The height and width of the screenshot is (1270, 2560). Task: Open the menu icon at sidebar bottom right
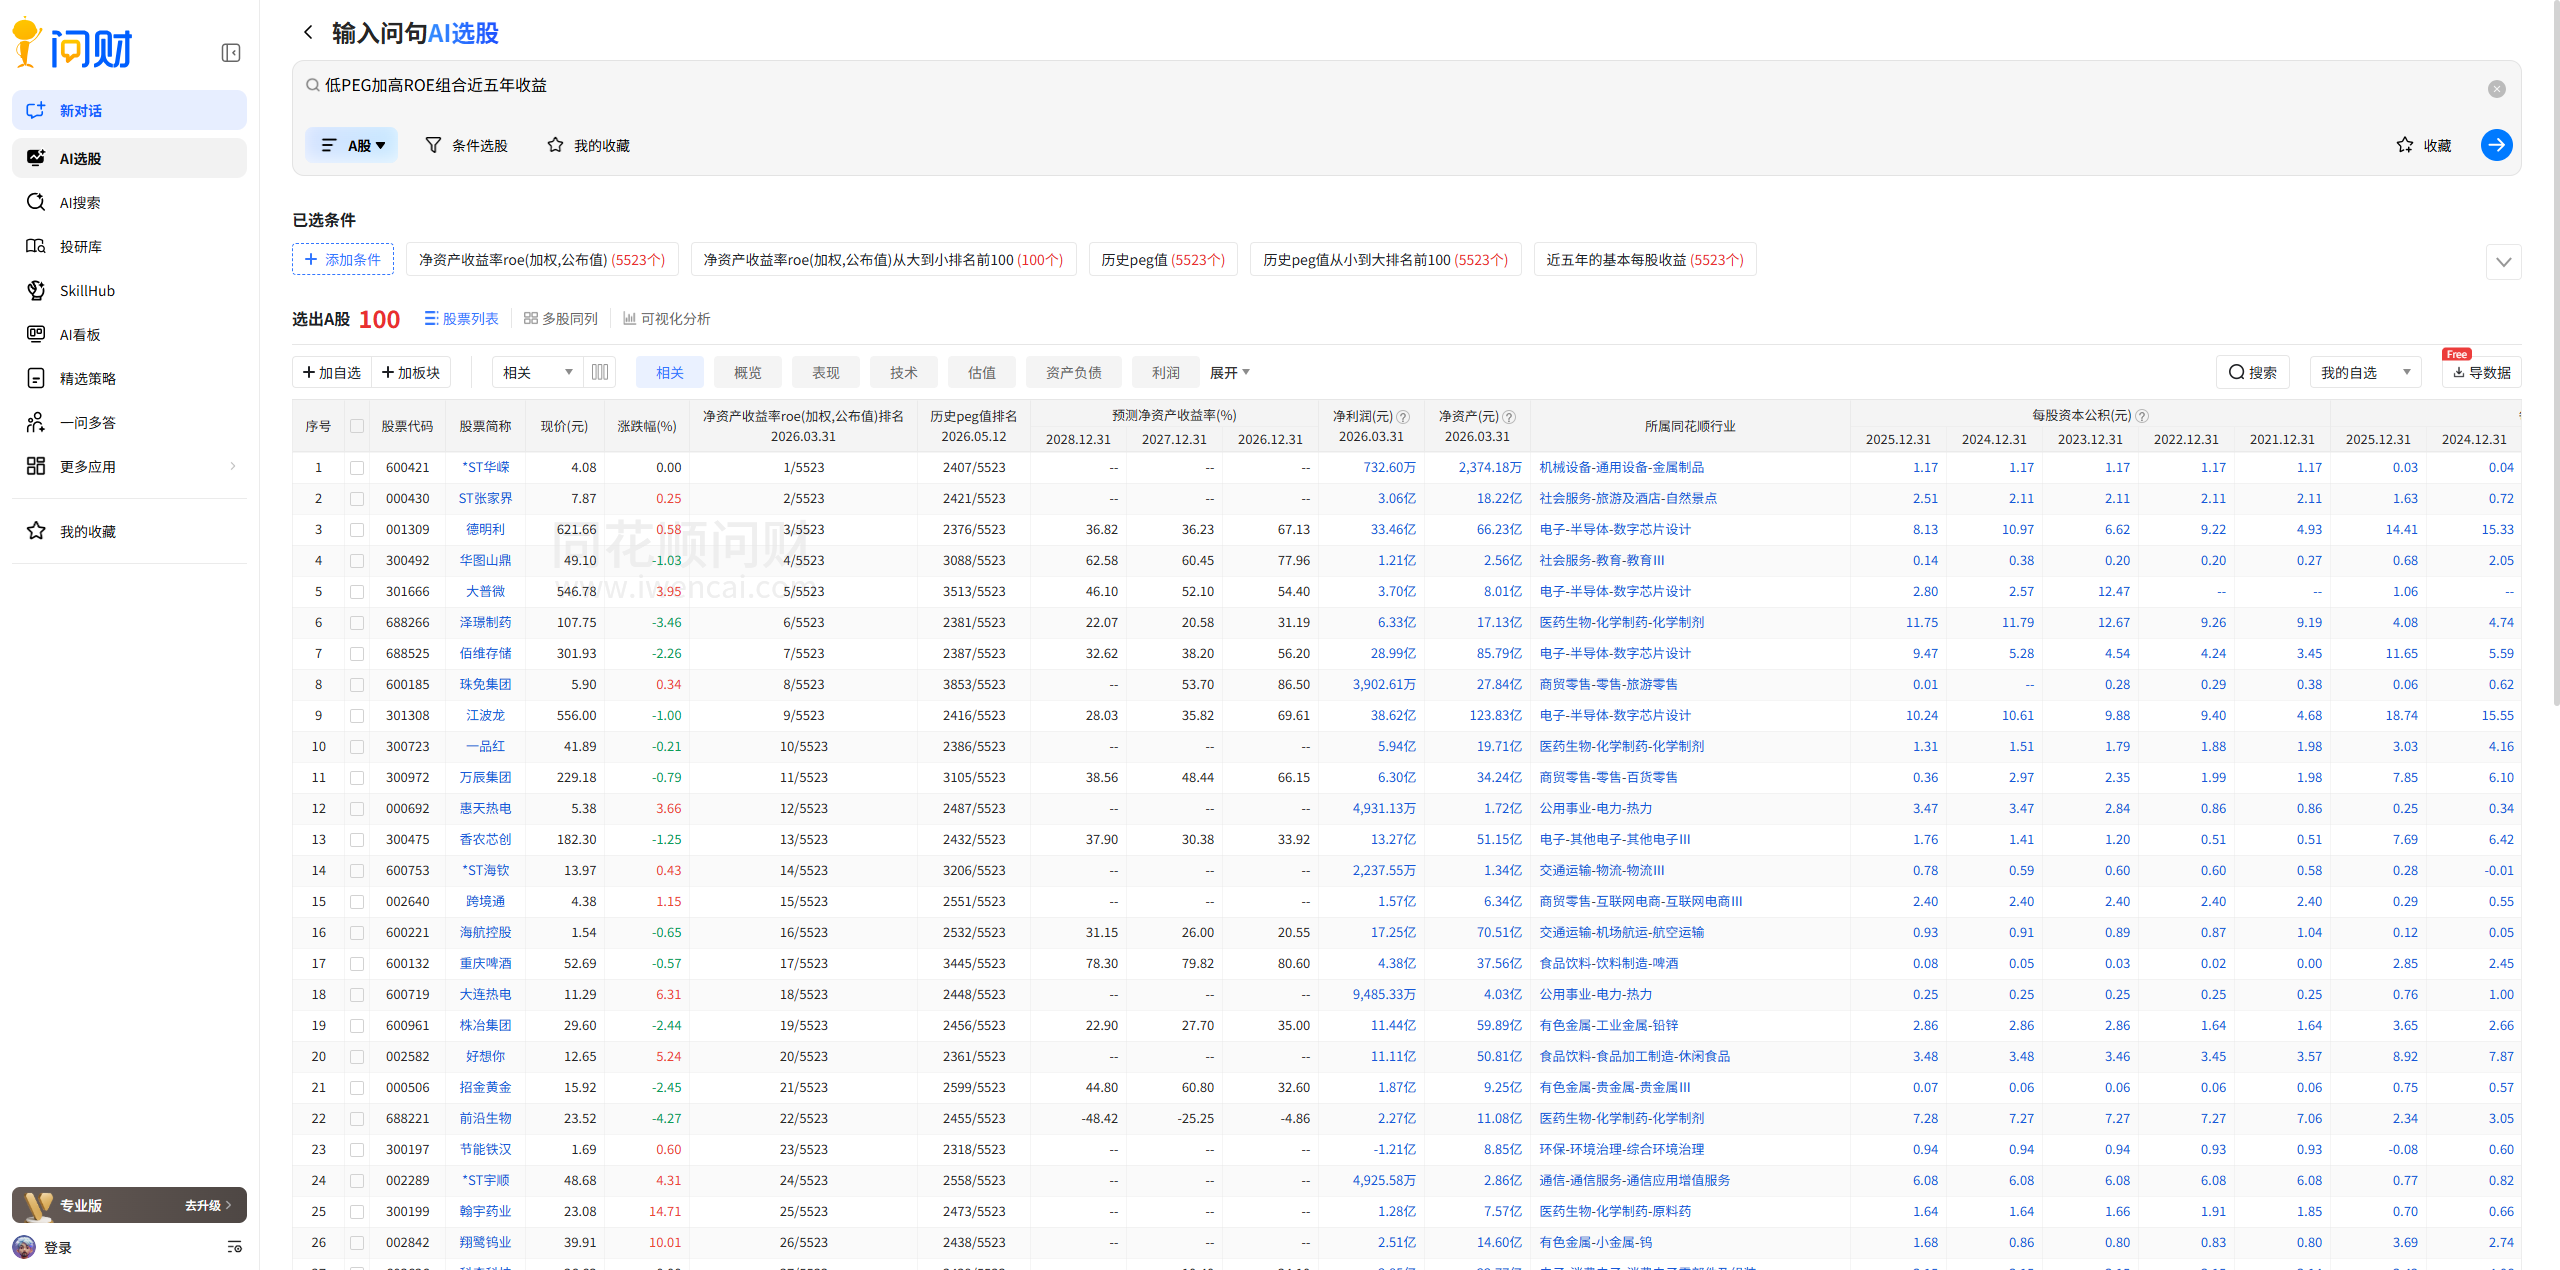[x=234, y=1247]
